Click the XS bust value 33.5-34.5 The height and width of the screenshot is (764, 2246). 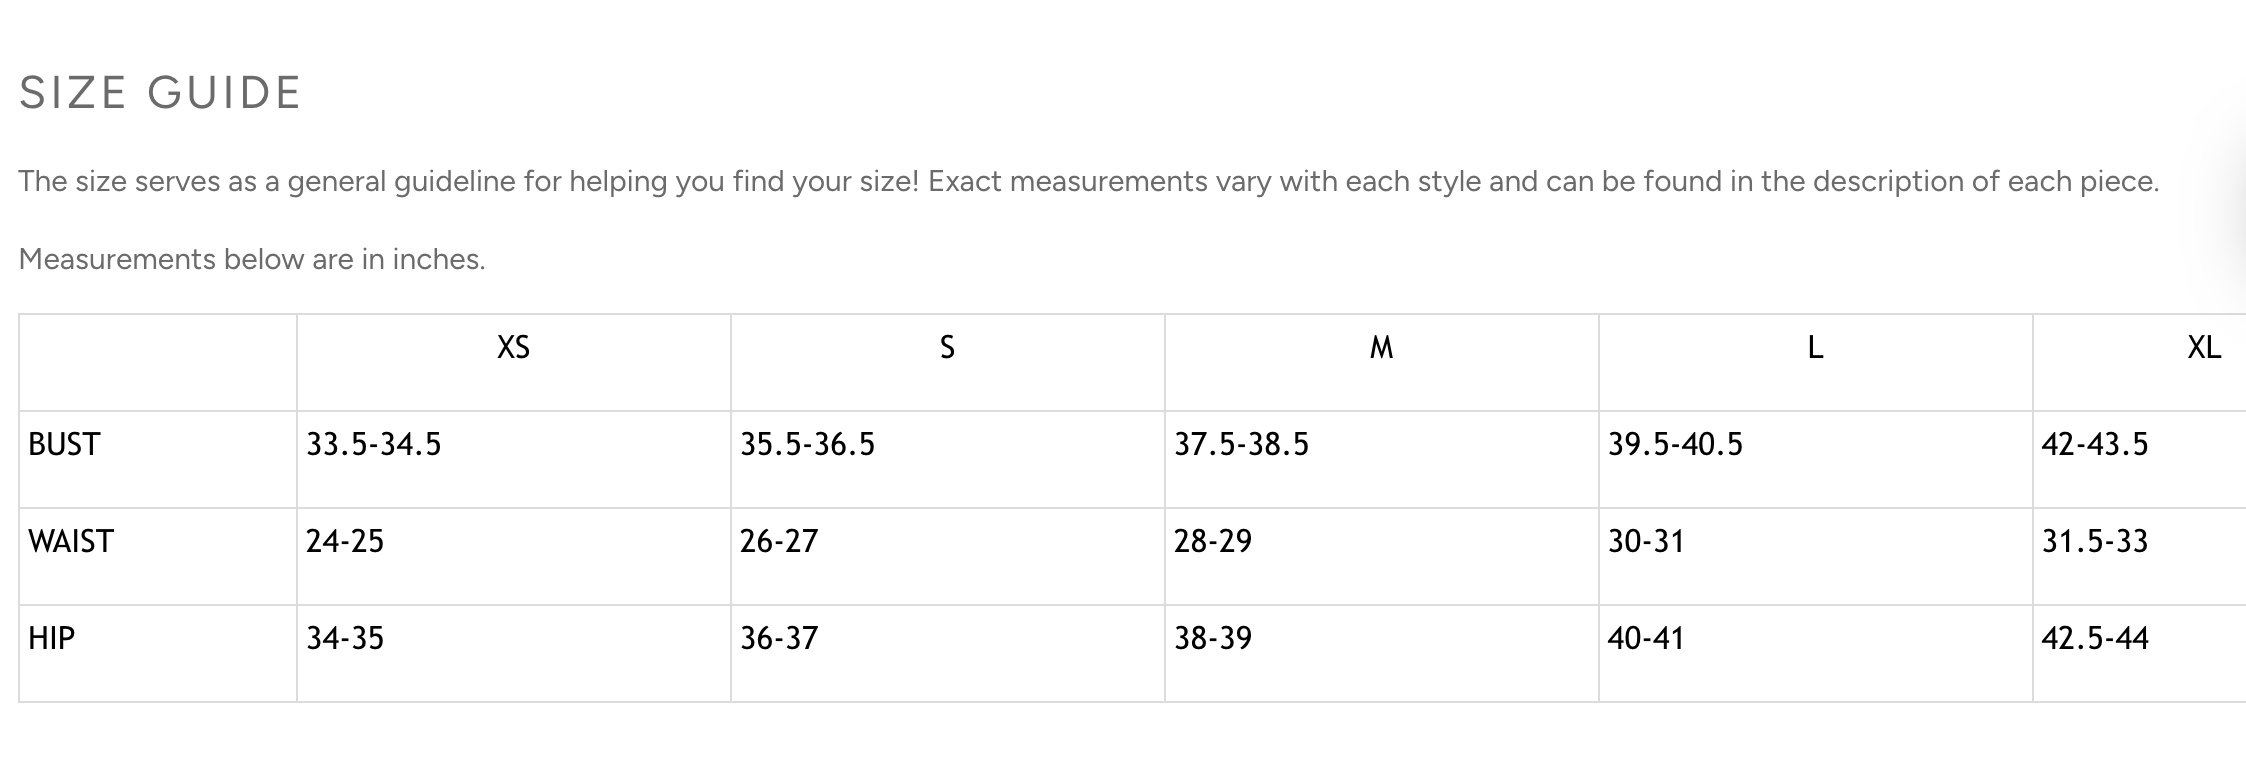pyautogui.click(x=373, y=444)
